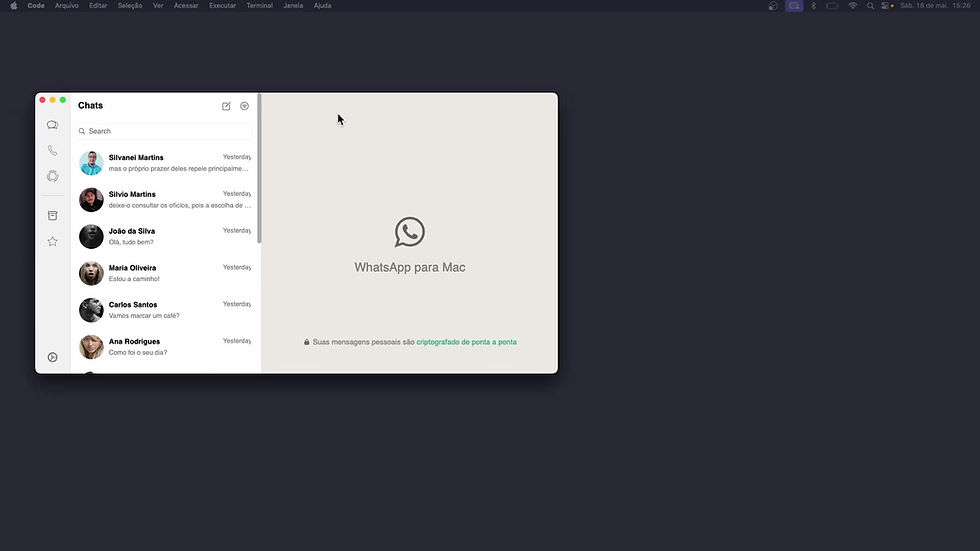Image resolution: width=980 pixels, height=551 pixels.
Task: Open Maria Oliveira conversation
Action: pyautogui.click(x=165, y=274)
